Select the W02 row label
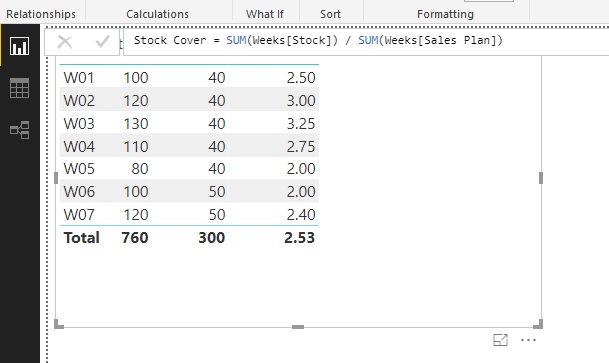The width and height of the screenshot is (609, 363). (79, 101)
